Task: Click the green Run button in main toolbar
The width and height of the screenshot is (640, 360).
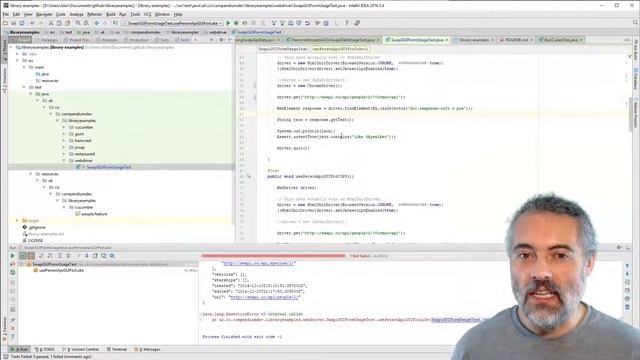Action: (228, 23)
